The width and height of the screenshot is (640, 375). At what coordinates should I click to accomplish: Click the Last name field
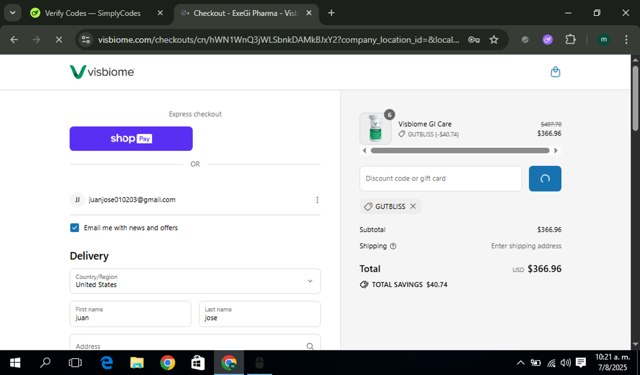click(x=260, y=314)
